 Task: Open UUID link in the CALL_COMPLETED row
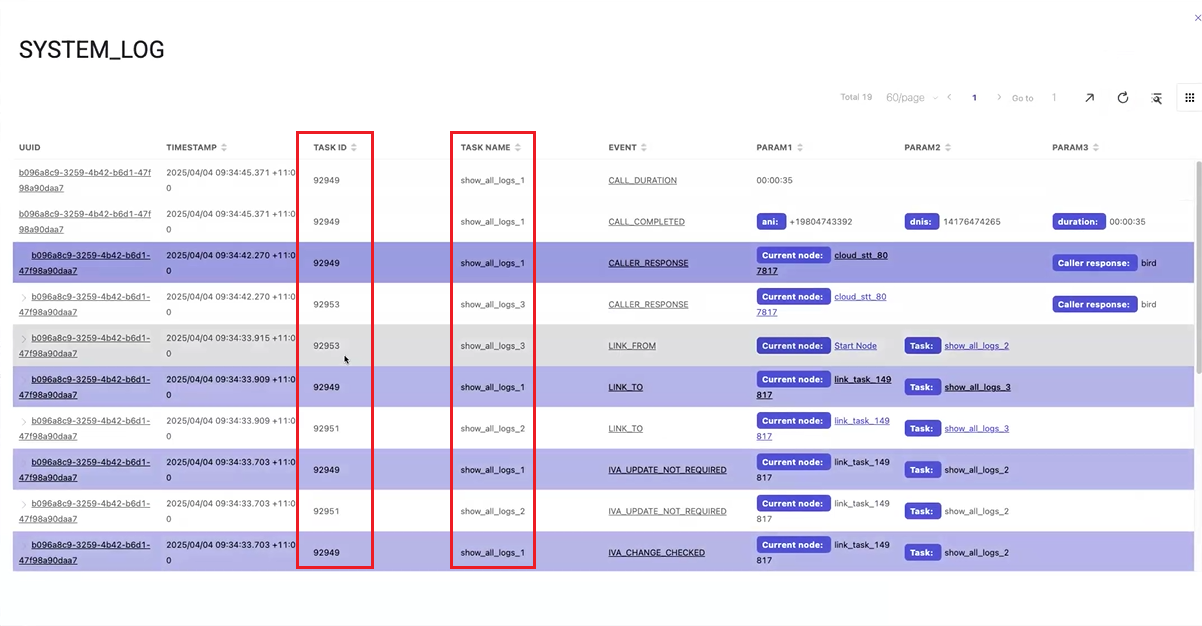(x=85, y=221)
